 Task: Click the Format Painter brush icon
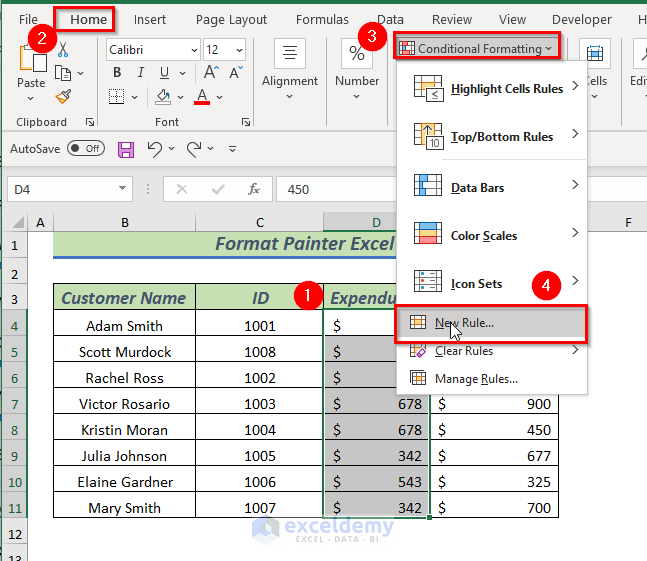click(x=63, y=96)
